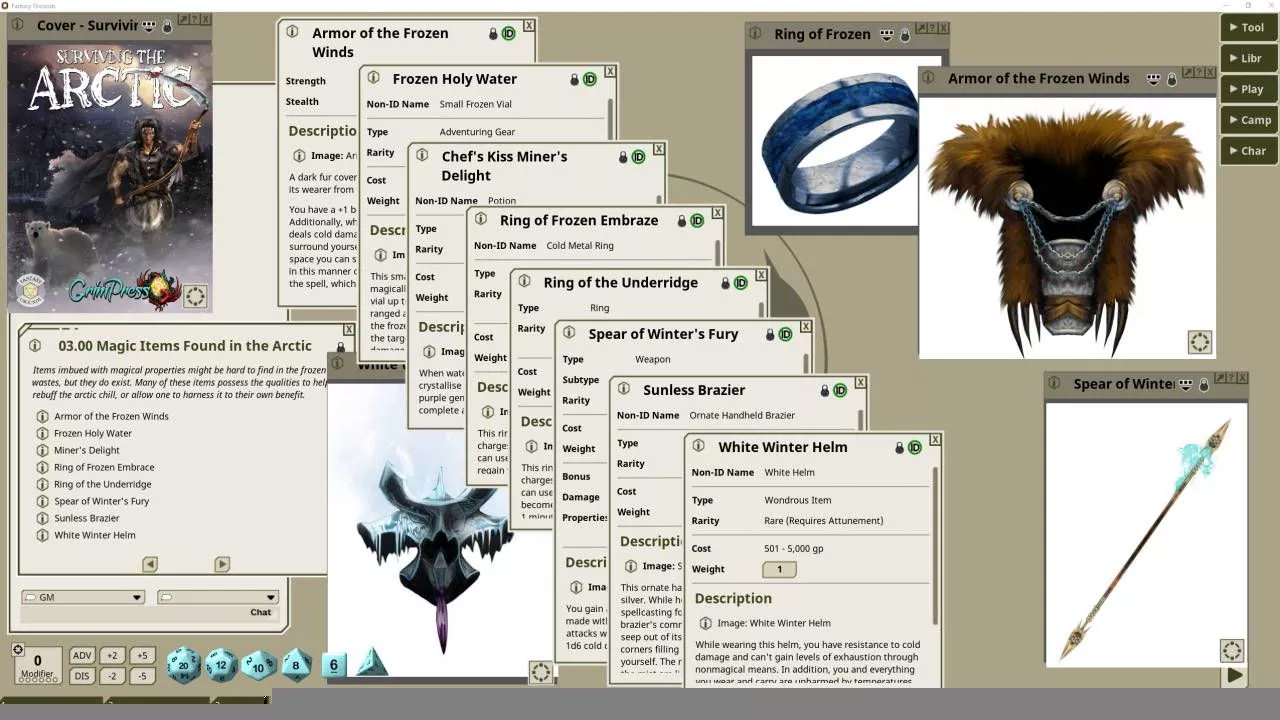This screenshot has width=1280, height=720.
Task: Open the image toolbar icon on cover image
Action: [x=195, y=296]
